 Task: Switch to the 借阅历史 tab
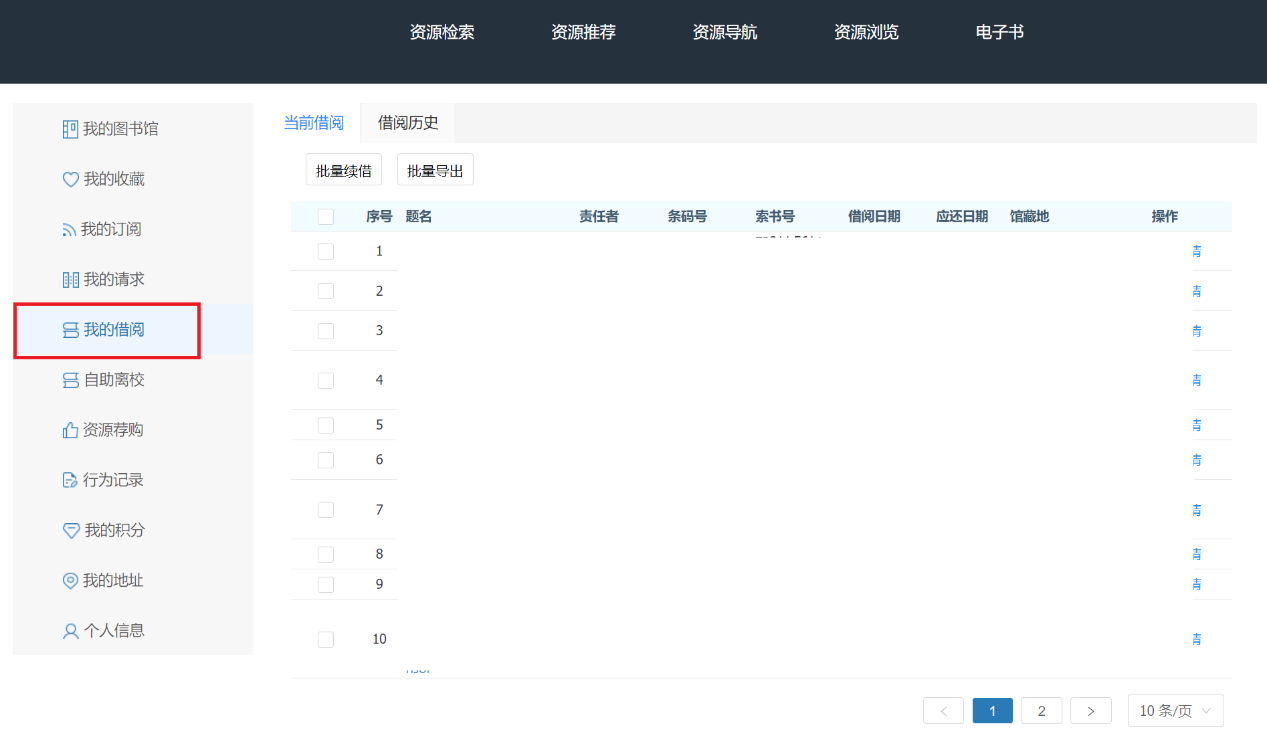click(x=408, y=123)
